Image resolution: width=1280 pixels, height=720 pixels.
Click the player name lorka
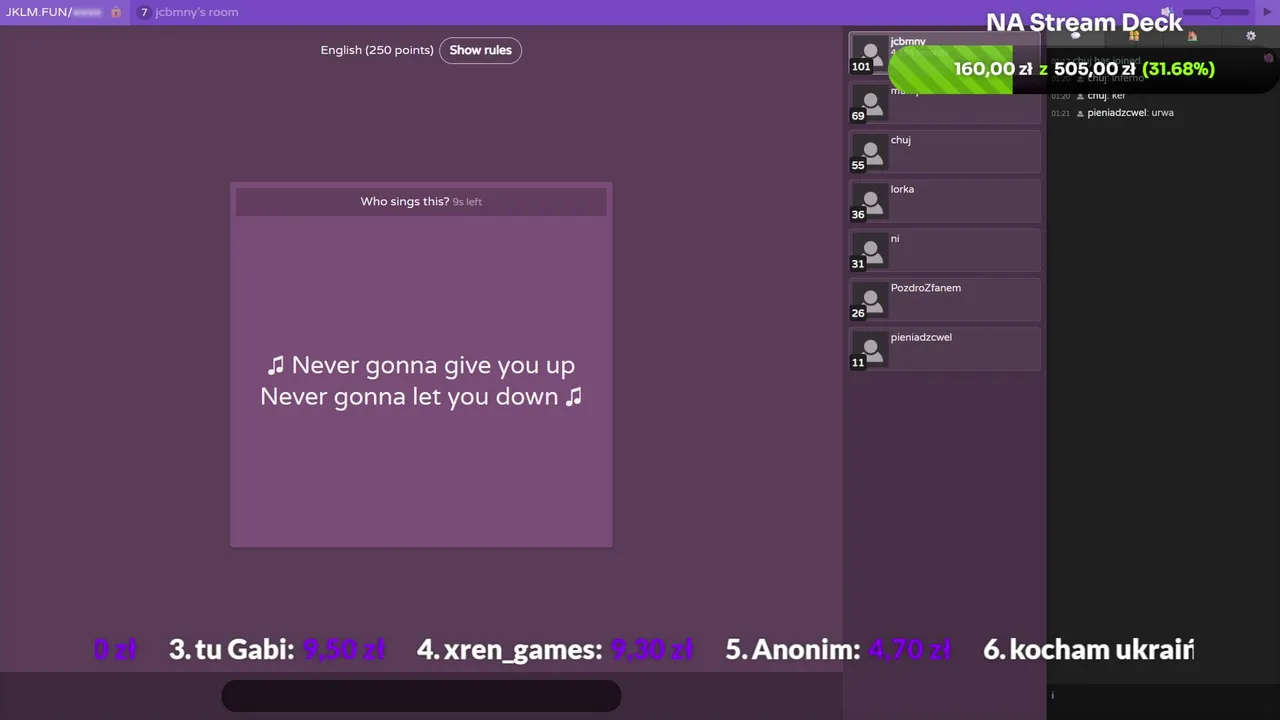coord(902,189)
